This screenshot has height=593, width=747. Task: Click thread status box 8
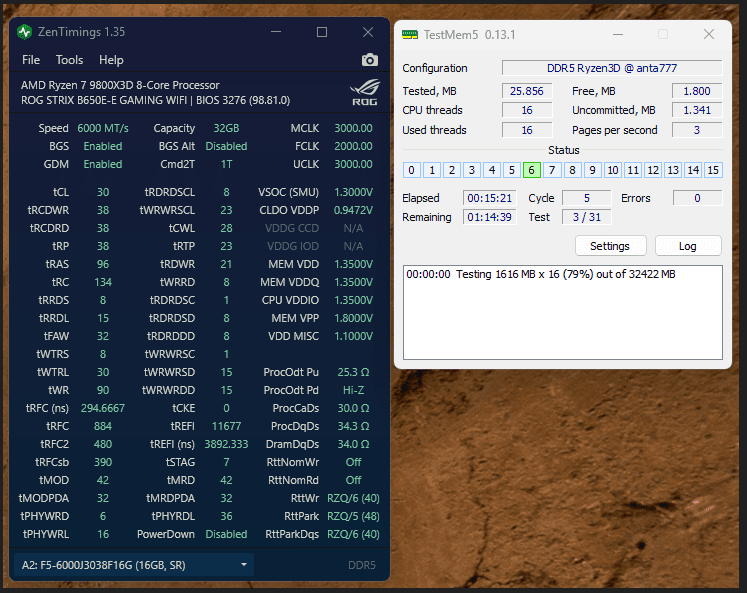click(572, 170)
